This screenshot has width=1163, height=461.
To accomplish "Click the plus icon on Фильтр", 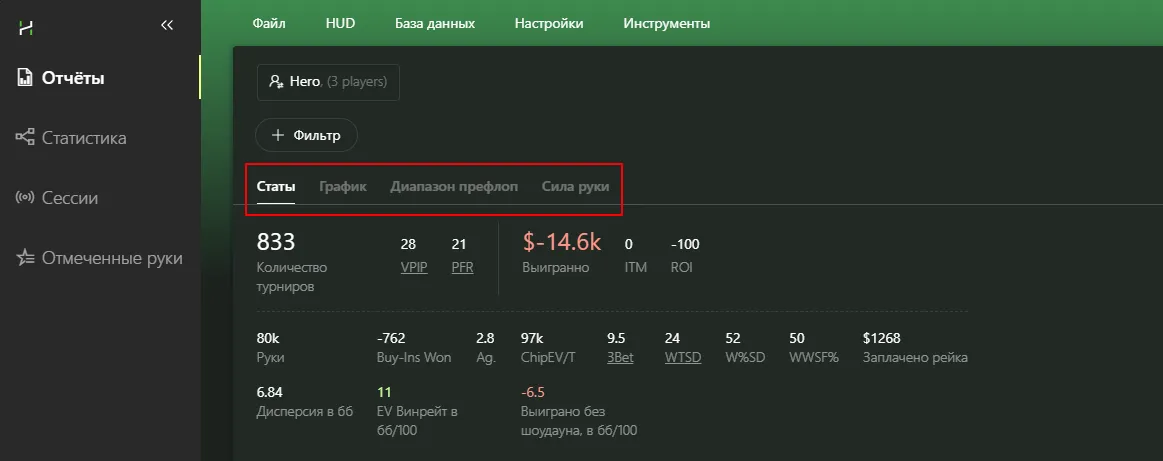I will 278,135.
